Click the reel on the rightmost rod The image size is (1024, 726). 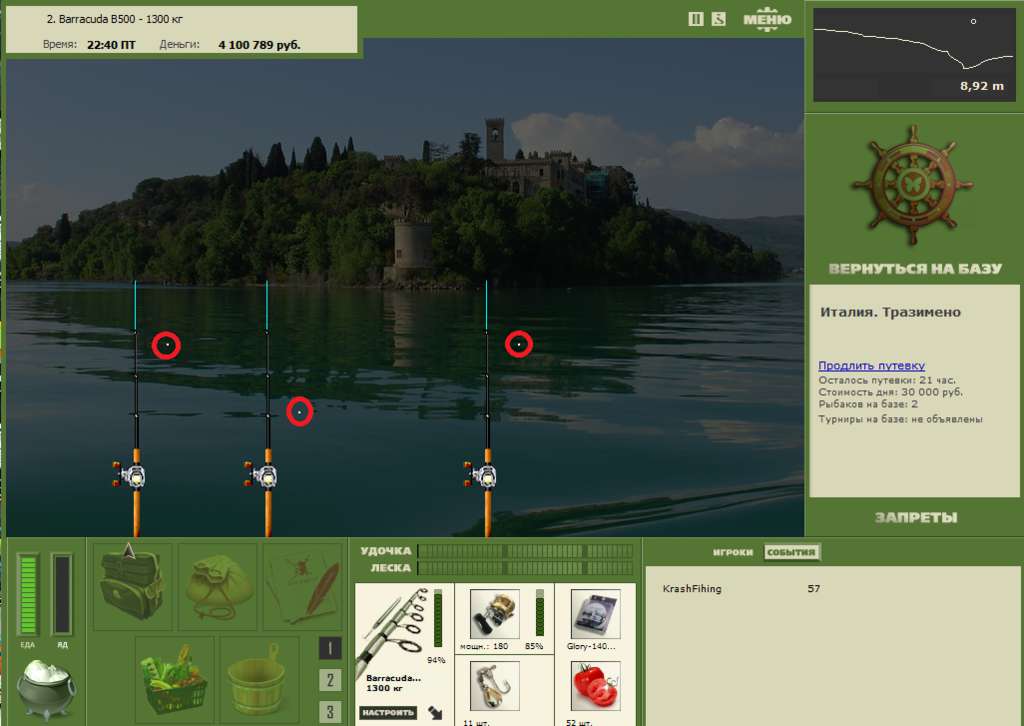pos(482,475)
